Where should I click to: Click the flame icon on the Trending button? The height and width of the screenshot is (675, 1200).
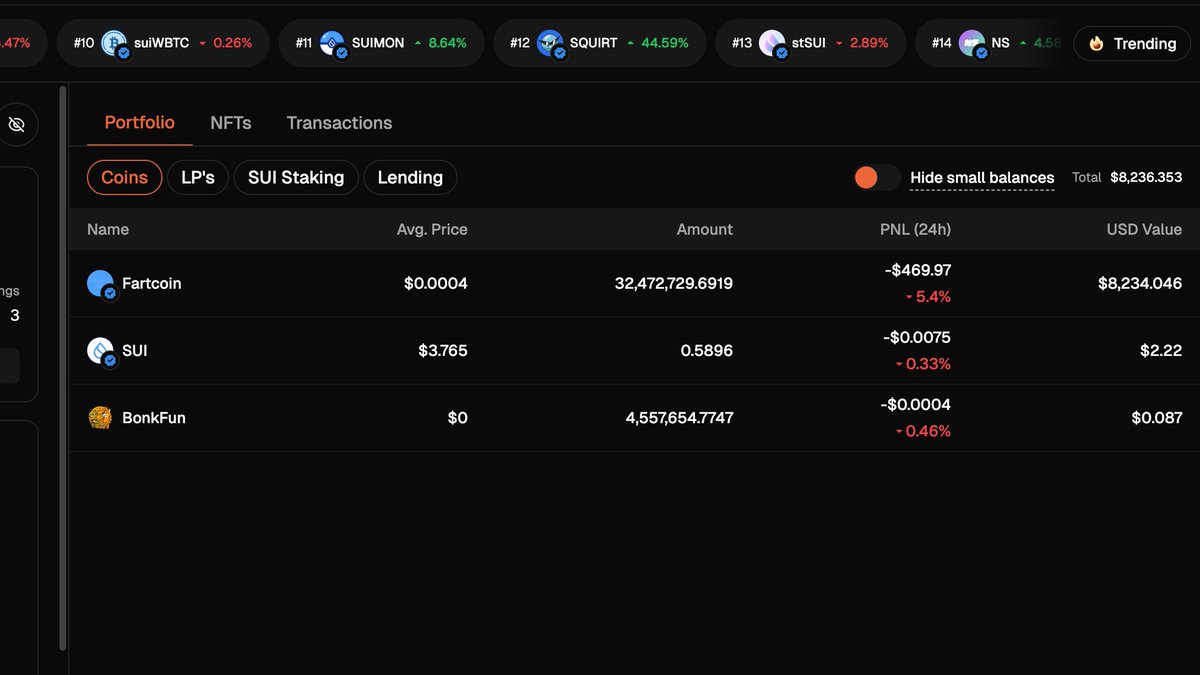[x=1096, y=43]
